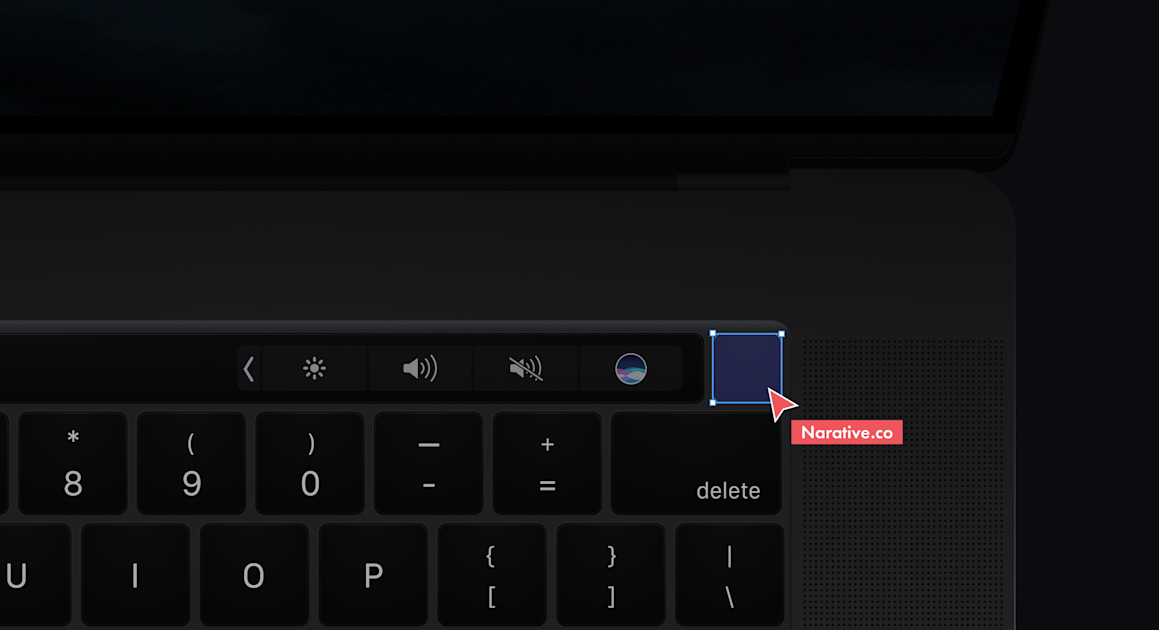Click the Narative.co cursor label
Viewport: 1159px width, 630px height.
coord(846,433)
